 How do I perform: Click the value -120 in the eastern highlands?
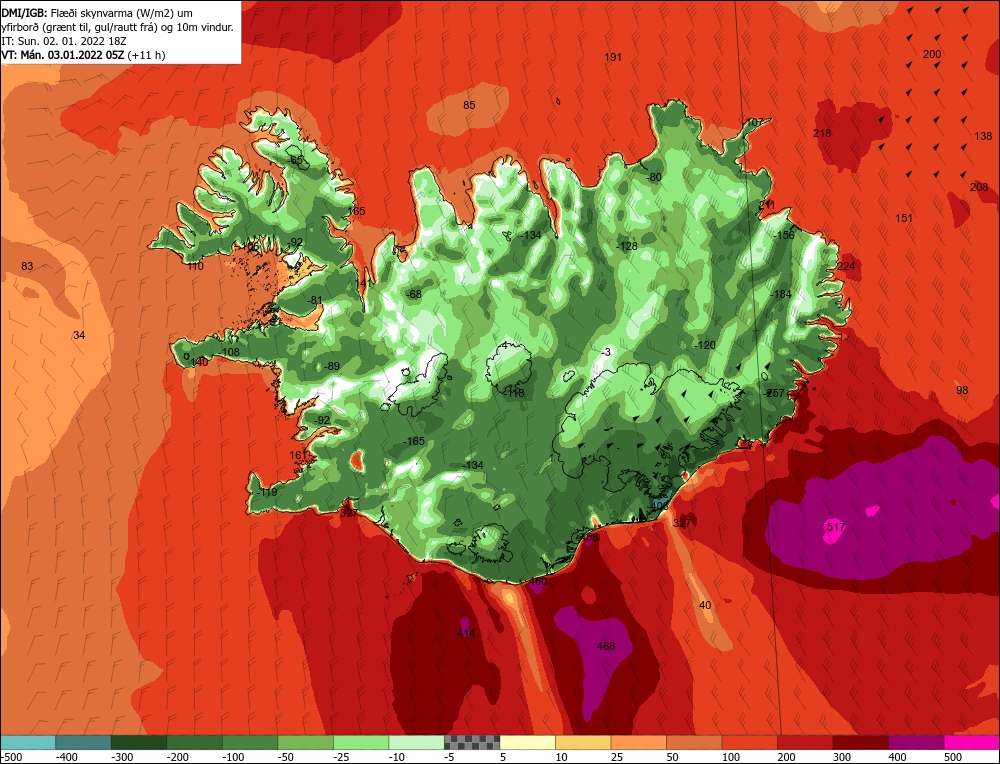click(x=704, y=345)
